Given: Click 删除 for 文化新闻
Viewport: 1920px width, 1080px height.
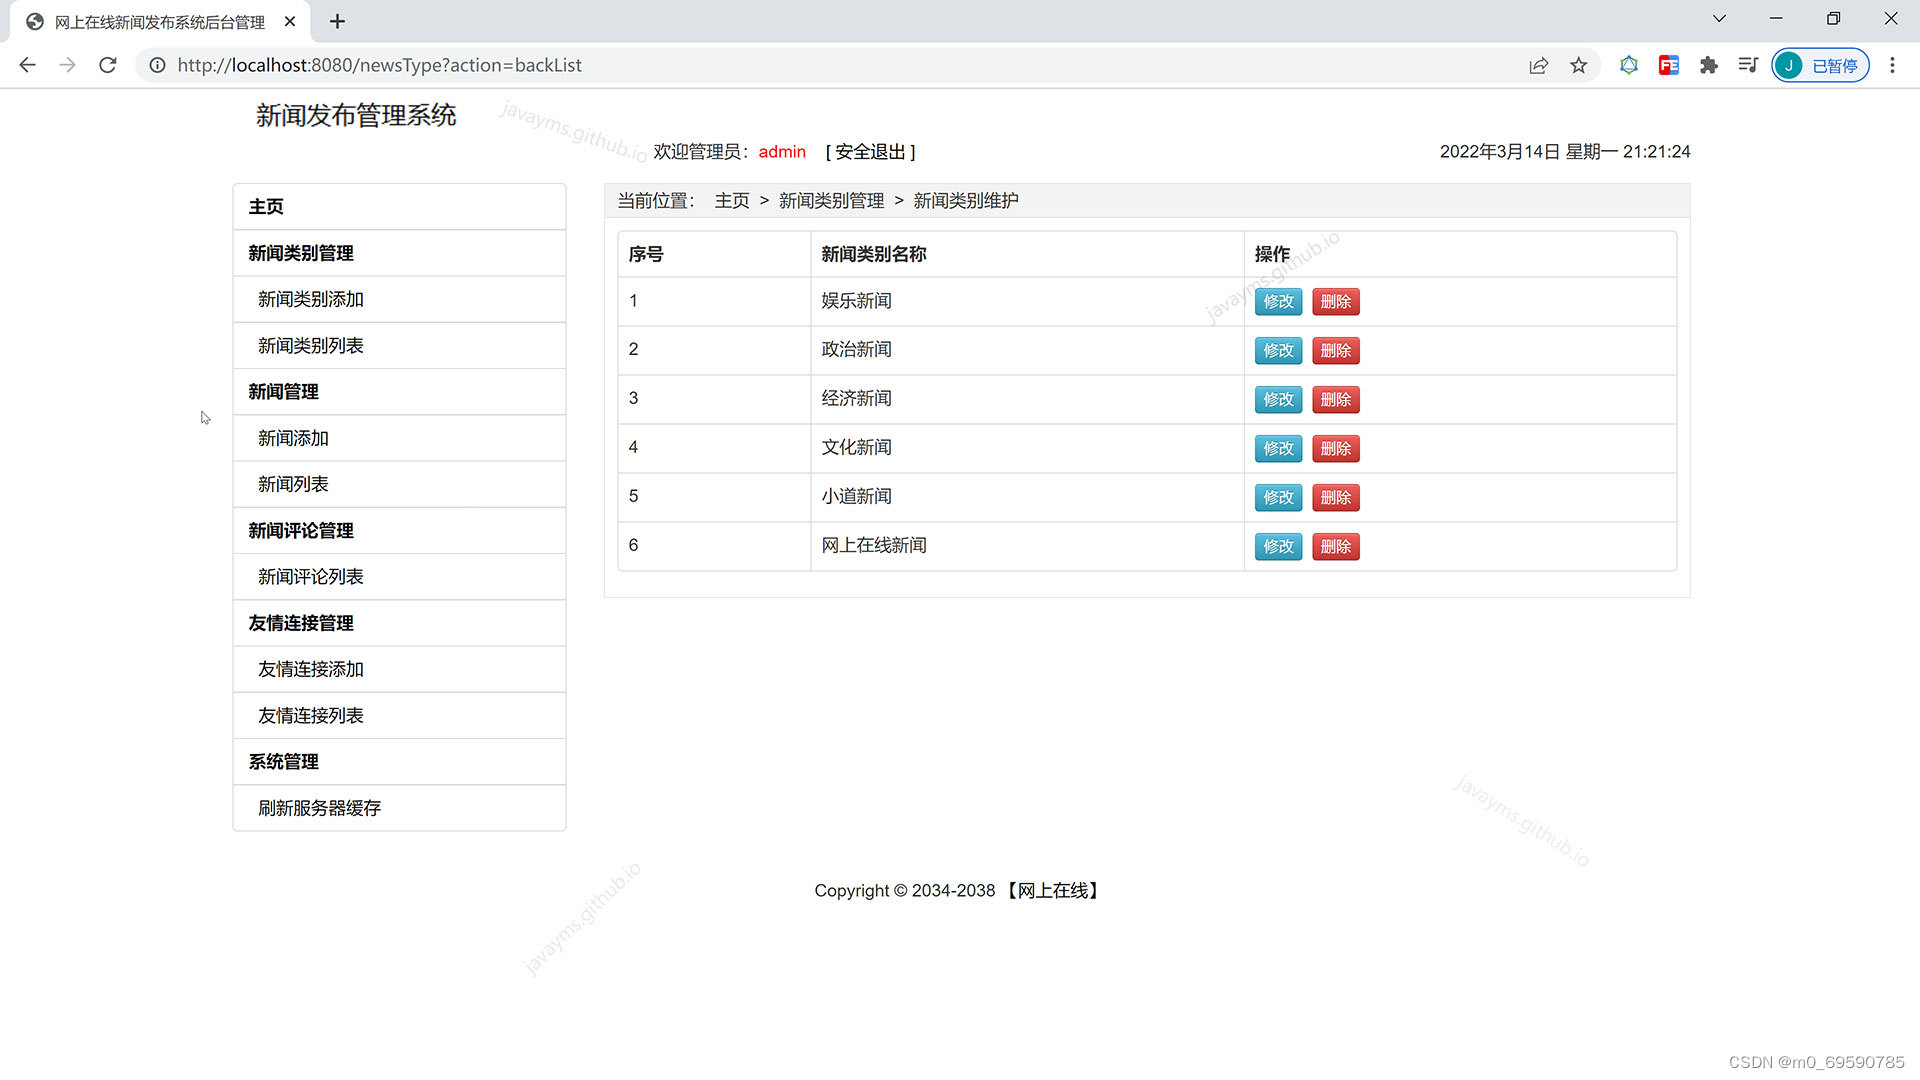Looking at the screenshot, I should point(1336,449).
